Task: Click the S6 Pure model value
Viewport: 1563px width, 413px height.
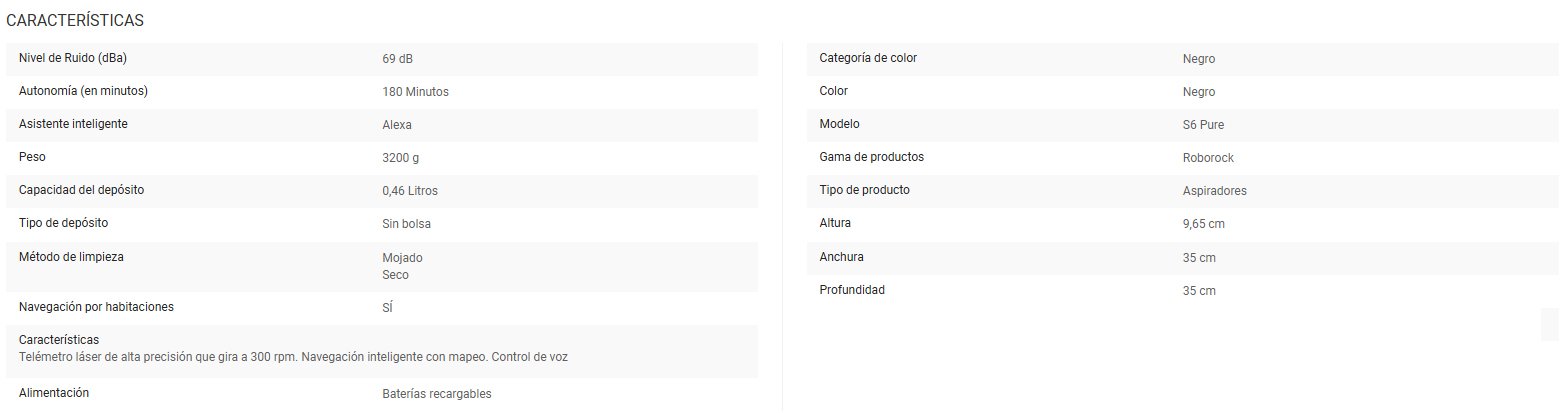Action: click(1203, 125)
